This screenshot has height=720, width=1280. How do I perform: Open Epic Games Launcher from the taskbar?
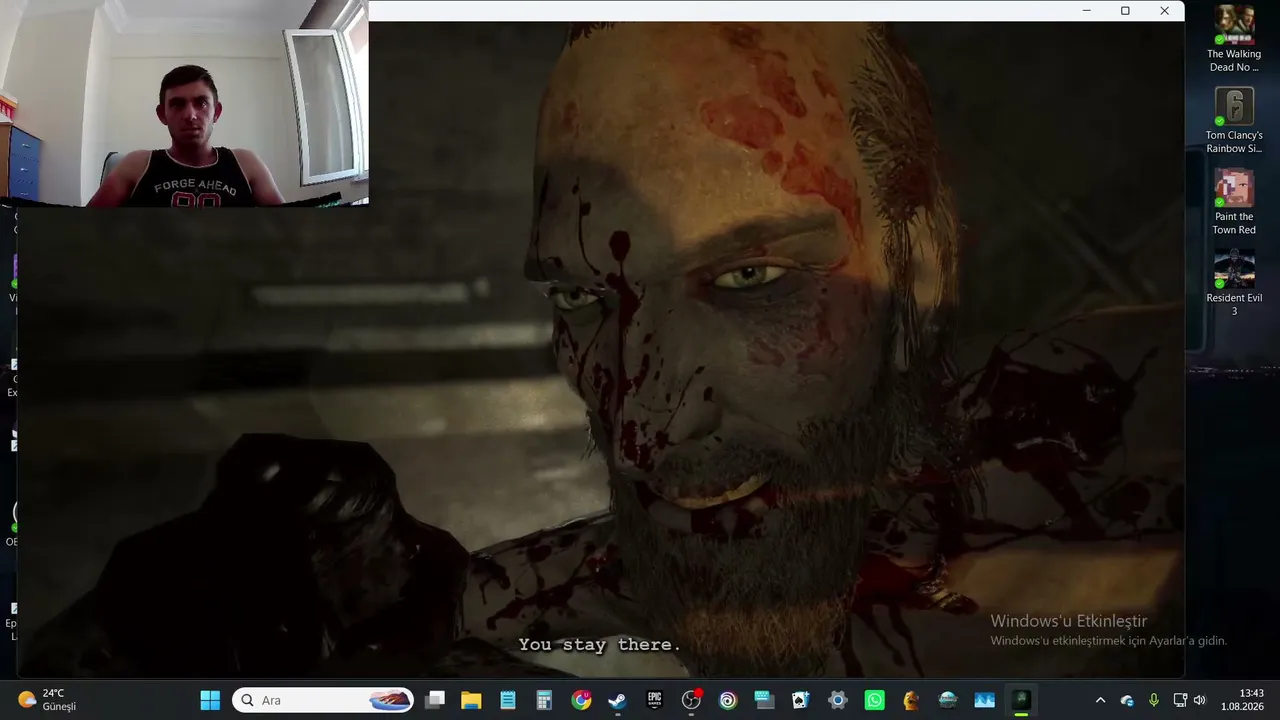coord(655,700)
